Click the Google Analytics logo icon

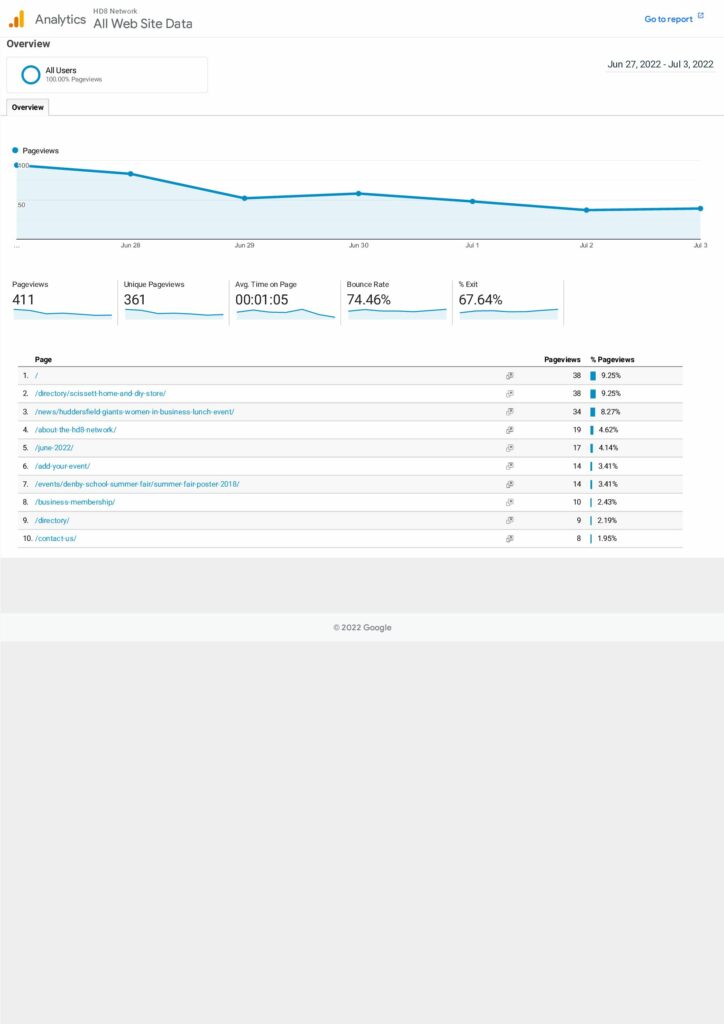(x=16, y=19)
